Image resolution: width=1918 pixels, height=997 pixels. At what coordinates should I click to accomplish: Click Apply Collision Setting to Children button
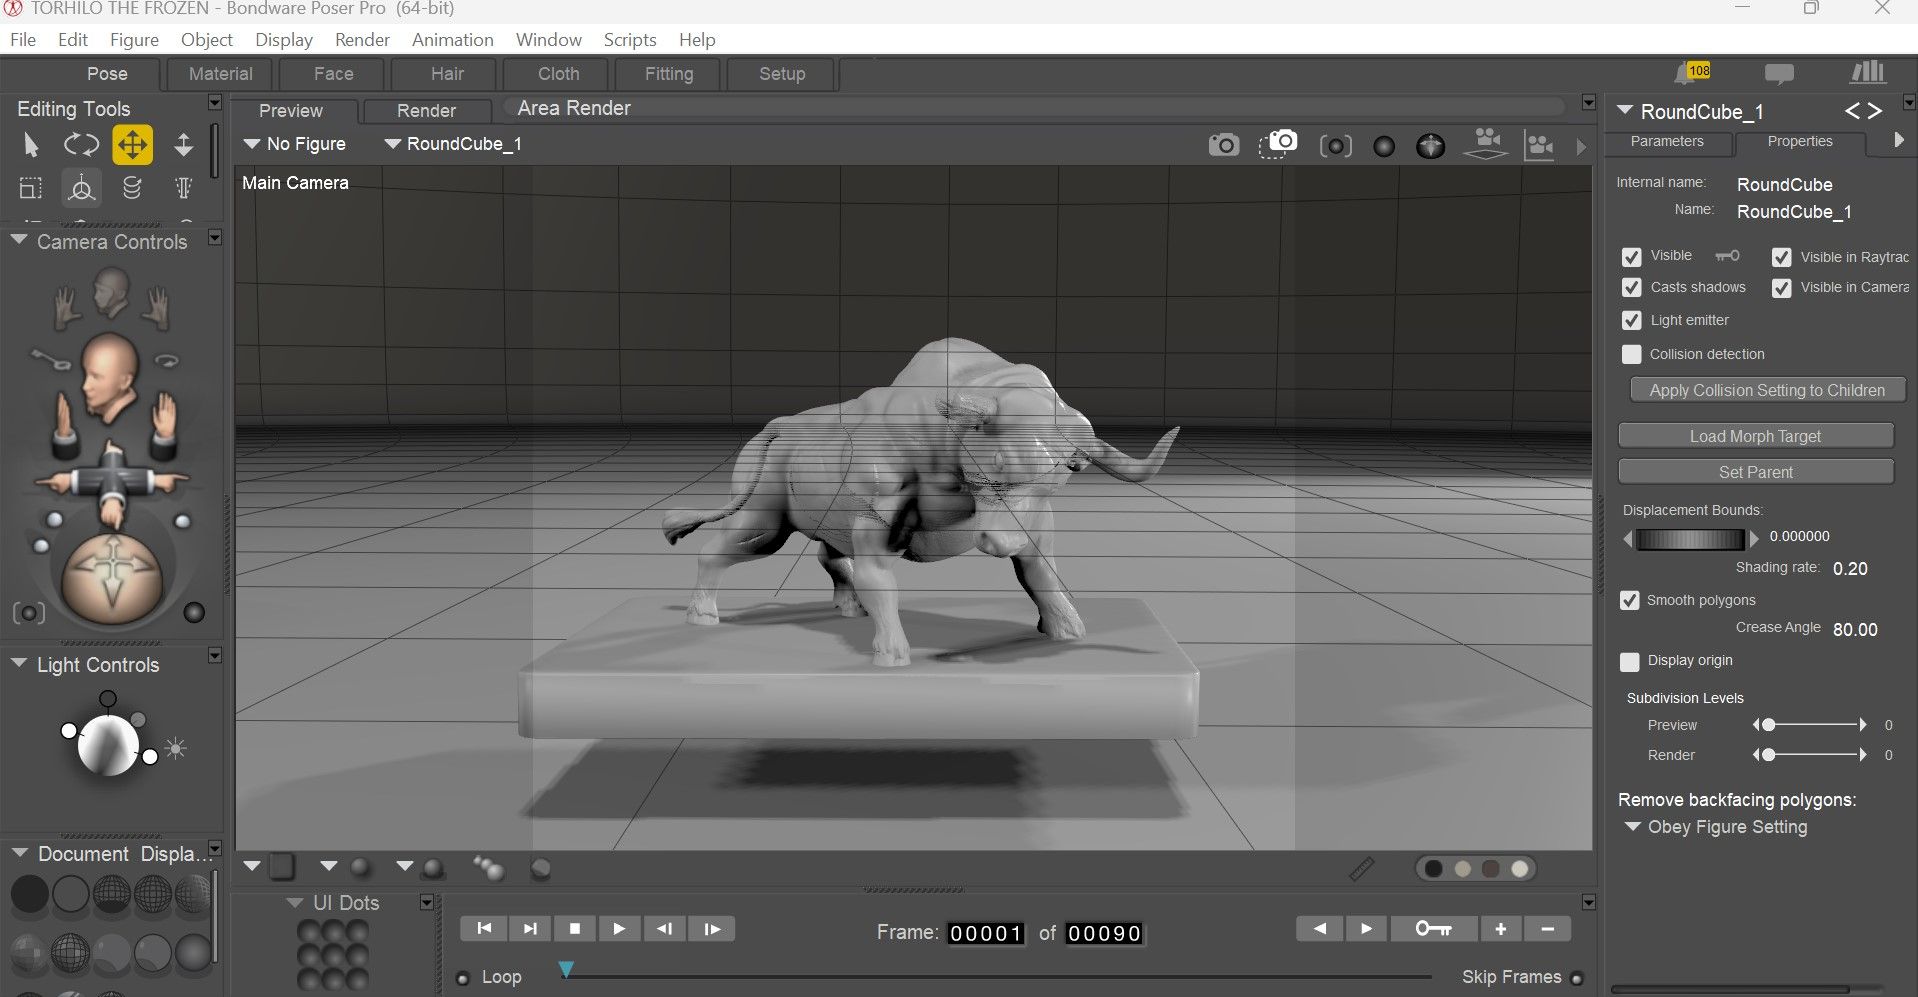click(1767, 391)
